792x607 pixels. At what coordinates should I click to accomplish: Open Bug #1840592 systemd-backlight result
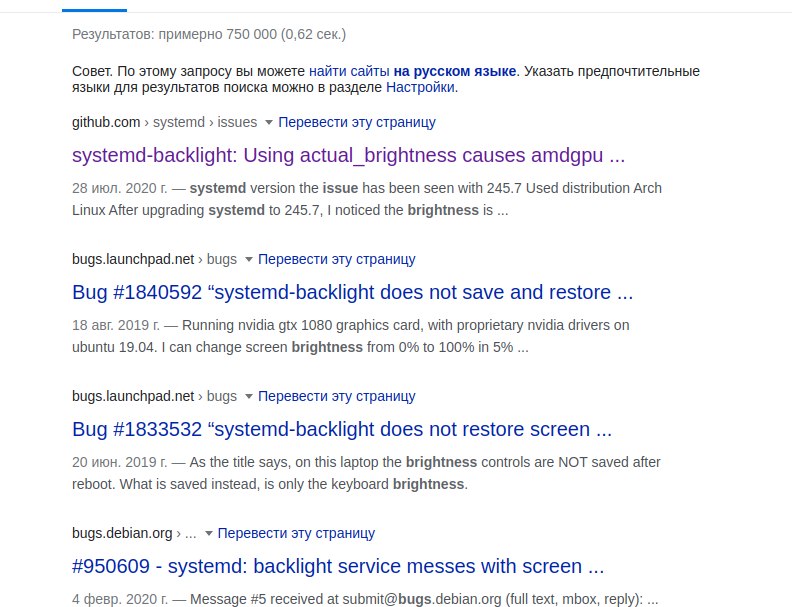(353, 292)
